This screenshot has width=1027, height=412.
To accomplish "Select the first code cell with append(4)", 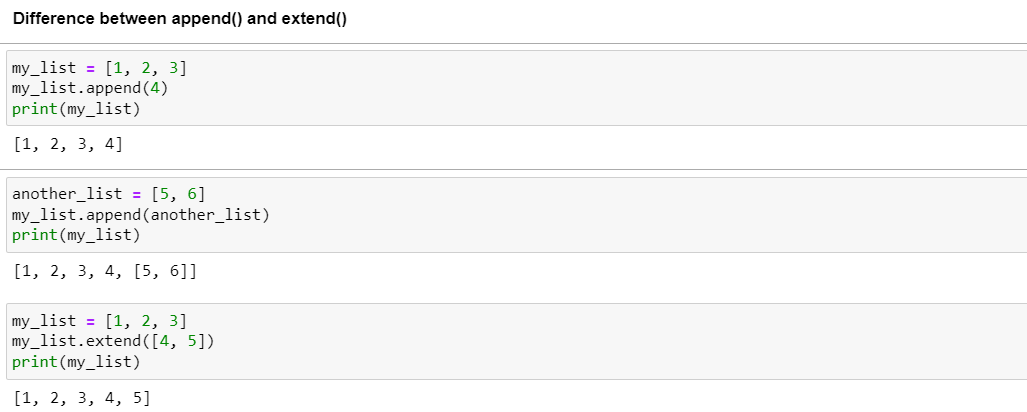I will pyautogui.click(x=517, y=88).
